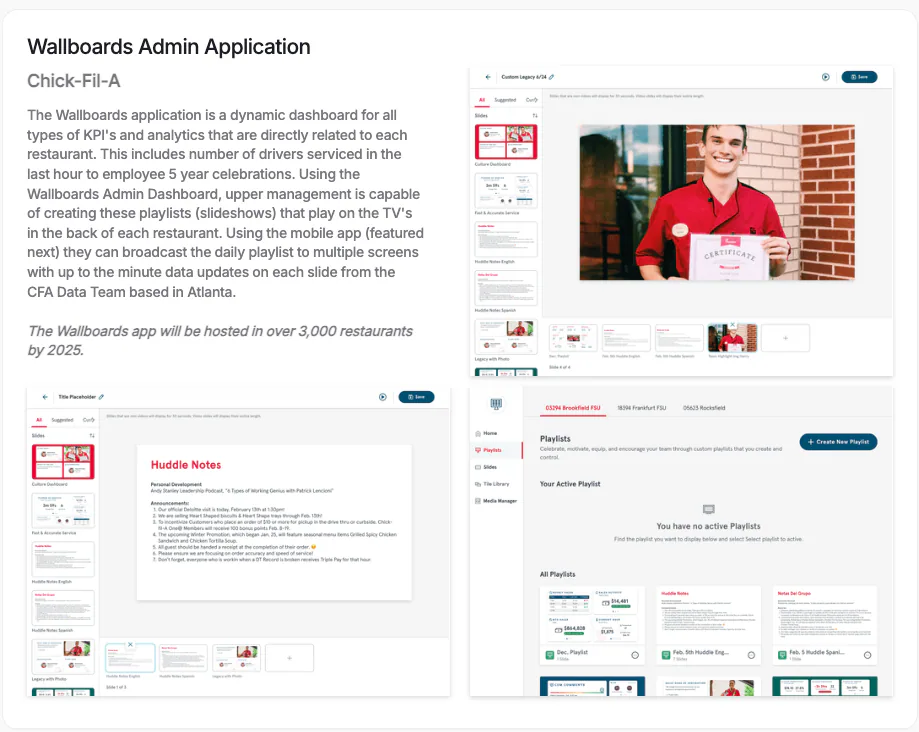The width and height of the screenshot is (919, 732).
Task: Preview playlist with play icon in Title Placeholder editor
Action: point(383,397)
